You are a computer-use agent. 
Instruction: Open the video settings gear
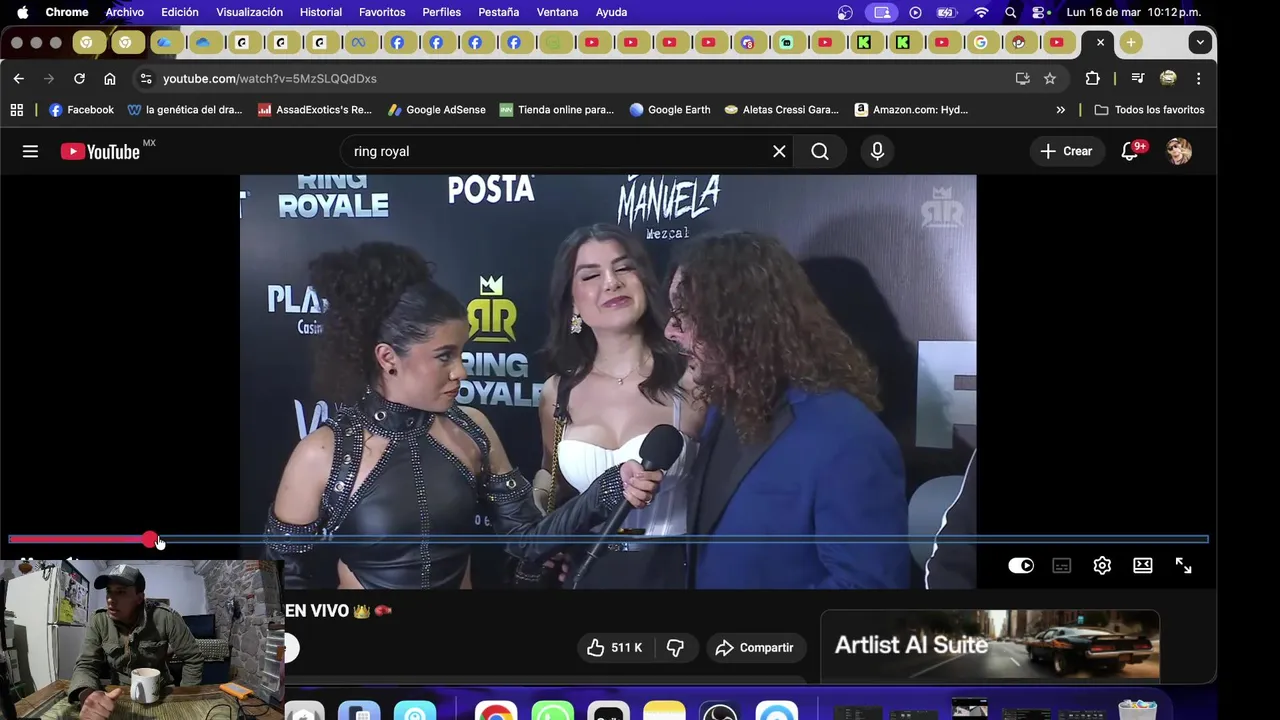pyautogui.click(x=1102, y=566)
